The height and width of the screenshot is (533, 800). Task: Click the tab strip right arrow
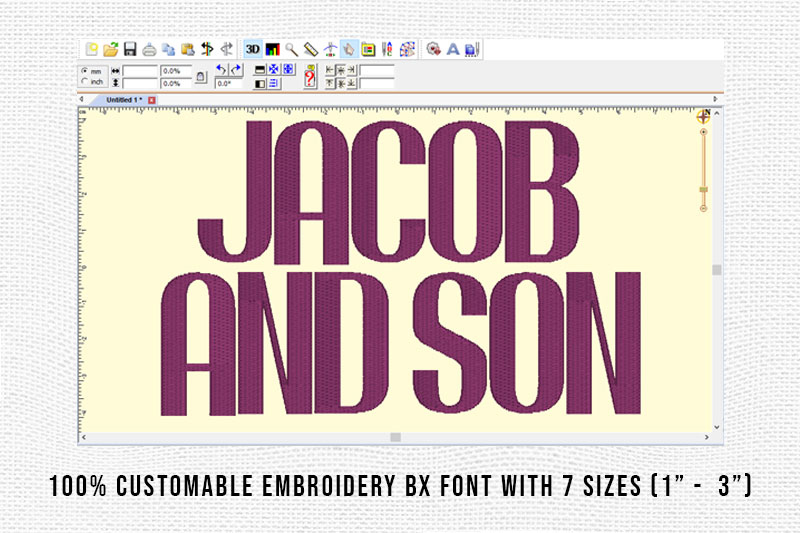coord(715,99)
